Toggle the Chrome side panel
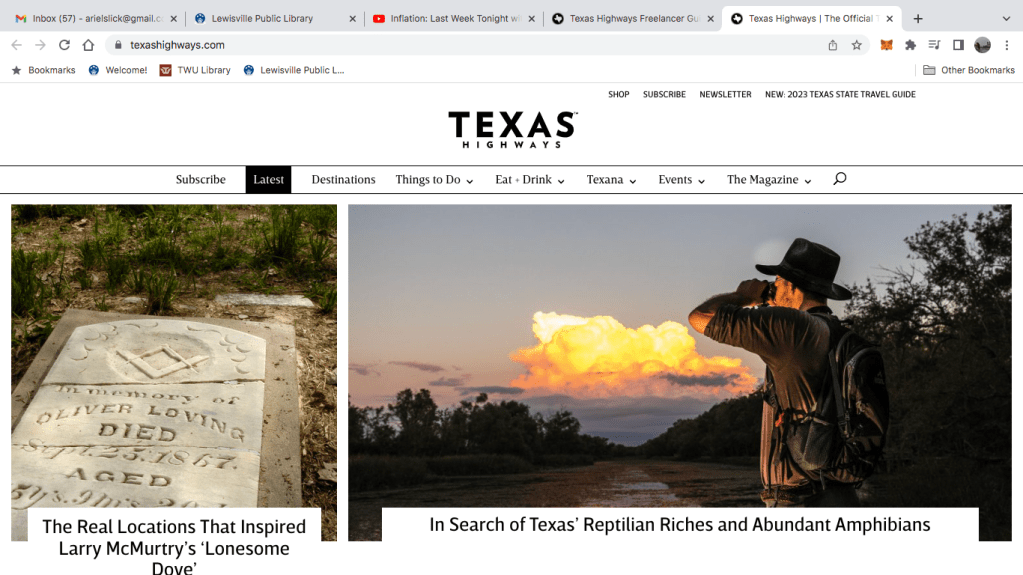The height and width of the screenshot is (575, 1023). pyautogui.click(x=958, y=45)
